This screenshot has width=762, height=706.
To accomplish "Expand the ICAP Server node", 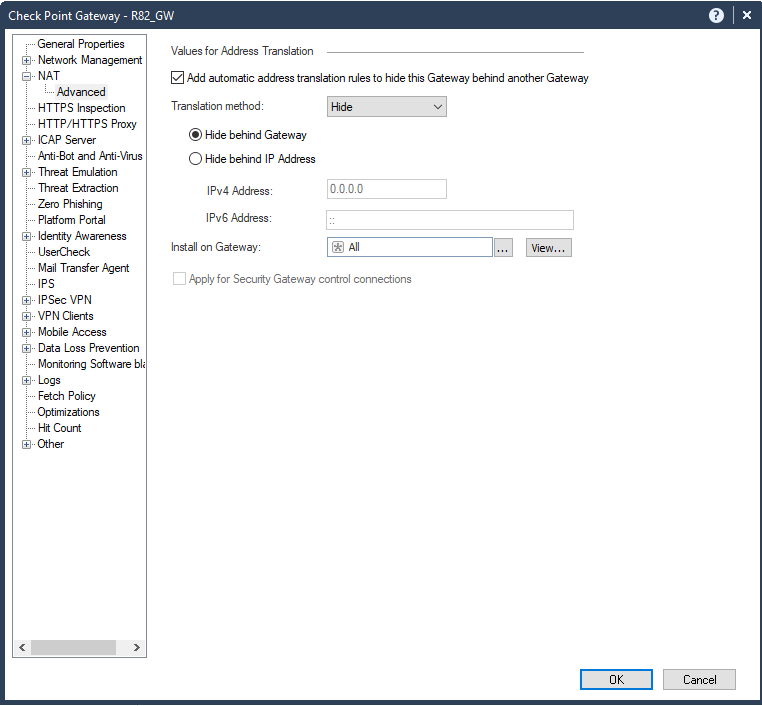I will [26, 141].
